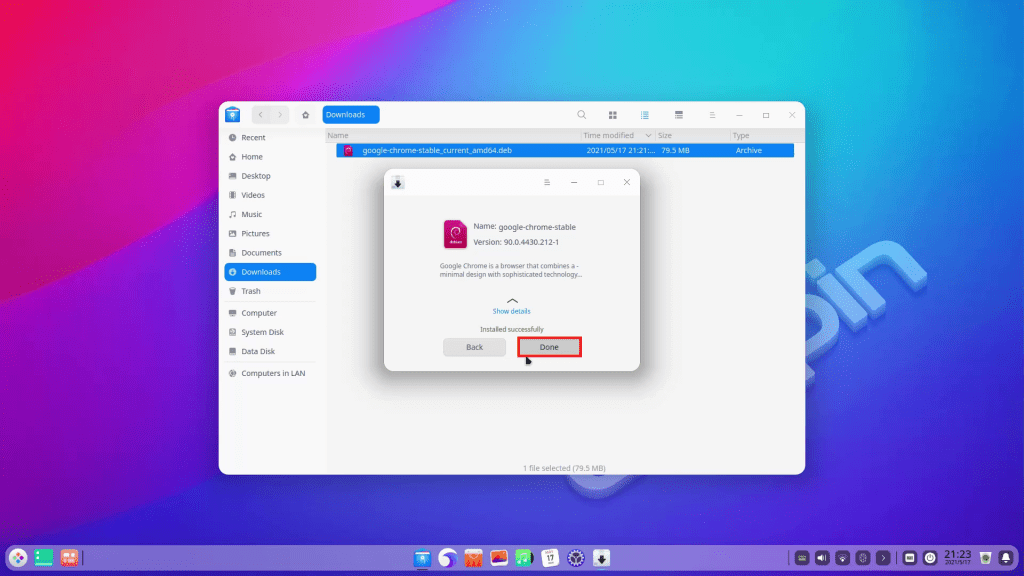Screen dimensions: 1024x576
Task: Switch file manager to list view
Action: (645, 115)
